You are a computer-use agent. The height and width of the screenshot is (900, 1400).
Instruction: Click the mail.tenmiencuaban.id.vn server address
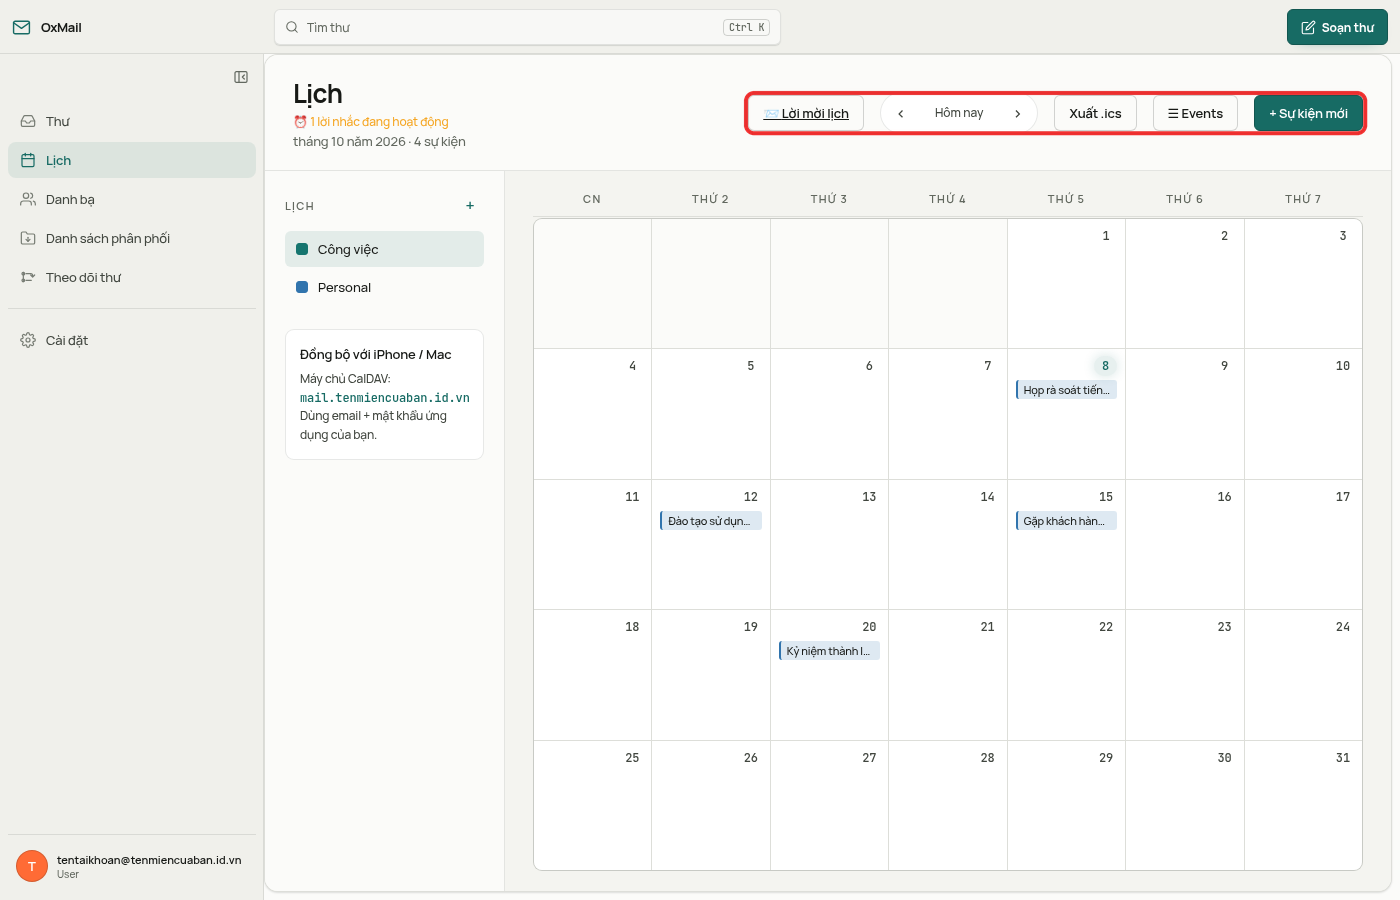[x=385, y=398]
